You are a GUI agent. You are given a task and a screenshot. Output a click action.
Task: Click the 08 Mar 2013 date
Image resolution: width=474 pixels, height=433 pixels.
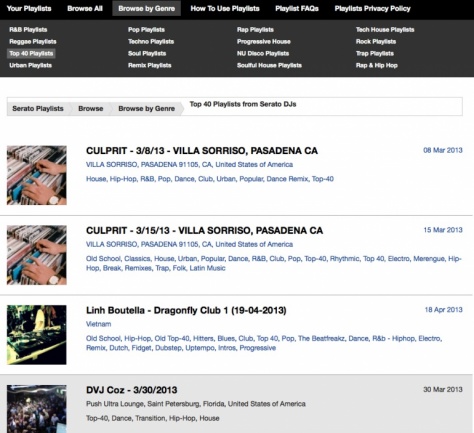point(443,150)
